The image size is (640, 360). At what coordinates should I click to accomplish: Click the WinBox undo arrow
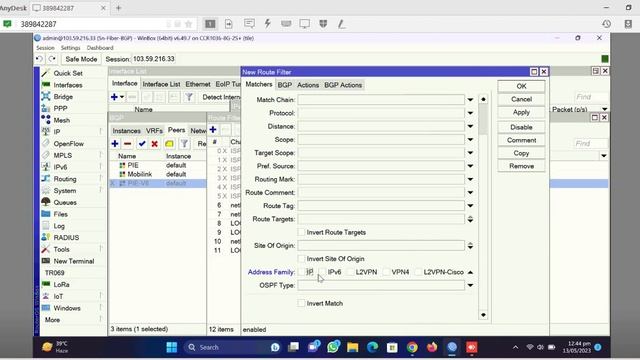[39, 59]
